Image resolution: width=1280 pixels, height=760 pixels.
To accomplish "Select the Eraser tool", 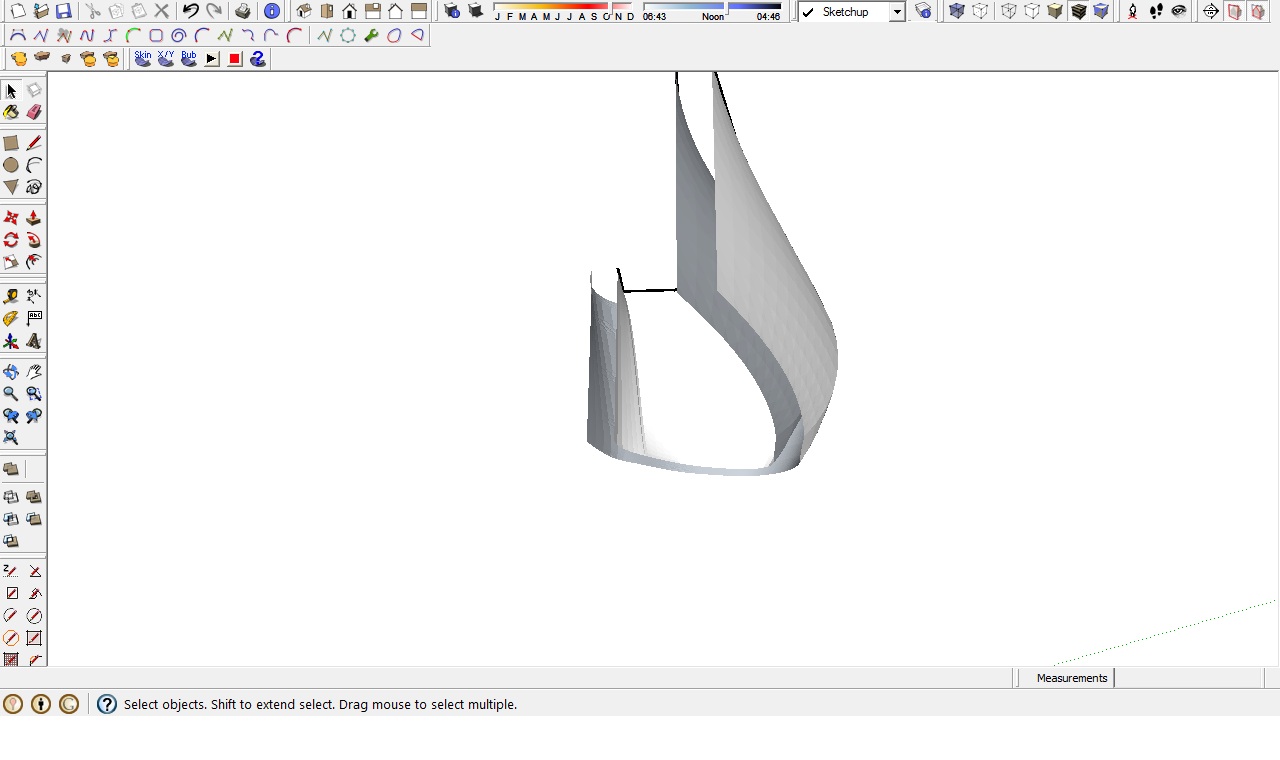I will [34, 113].
